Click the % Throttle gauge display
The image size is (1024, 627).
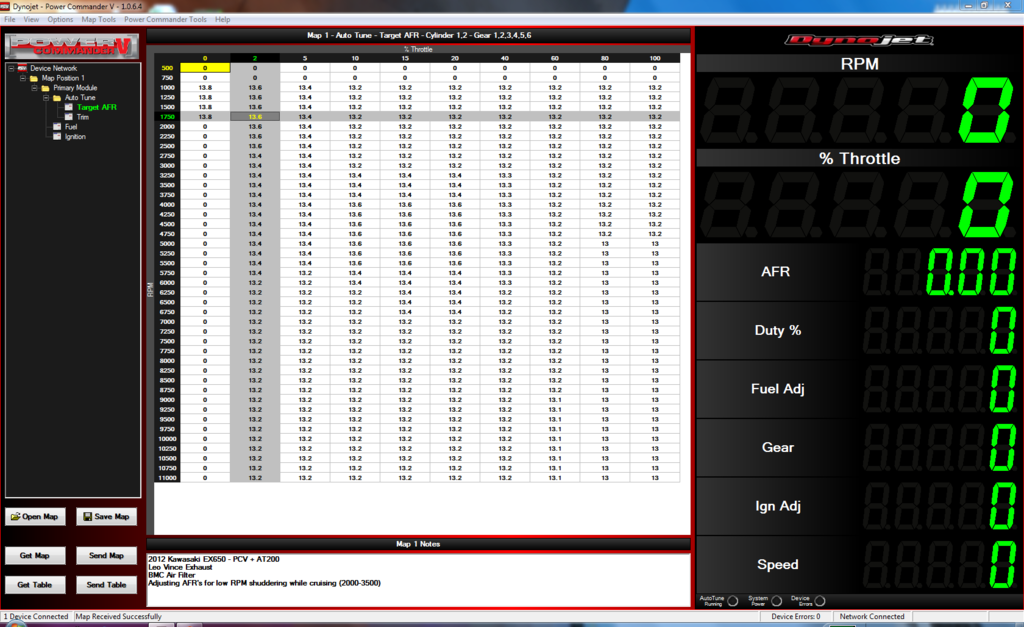click(859, 205)
